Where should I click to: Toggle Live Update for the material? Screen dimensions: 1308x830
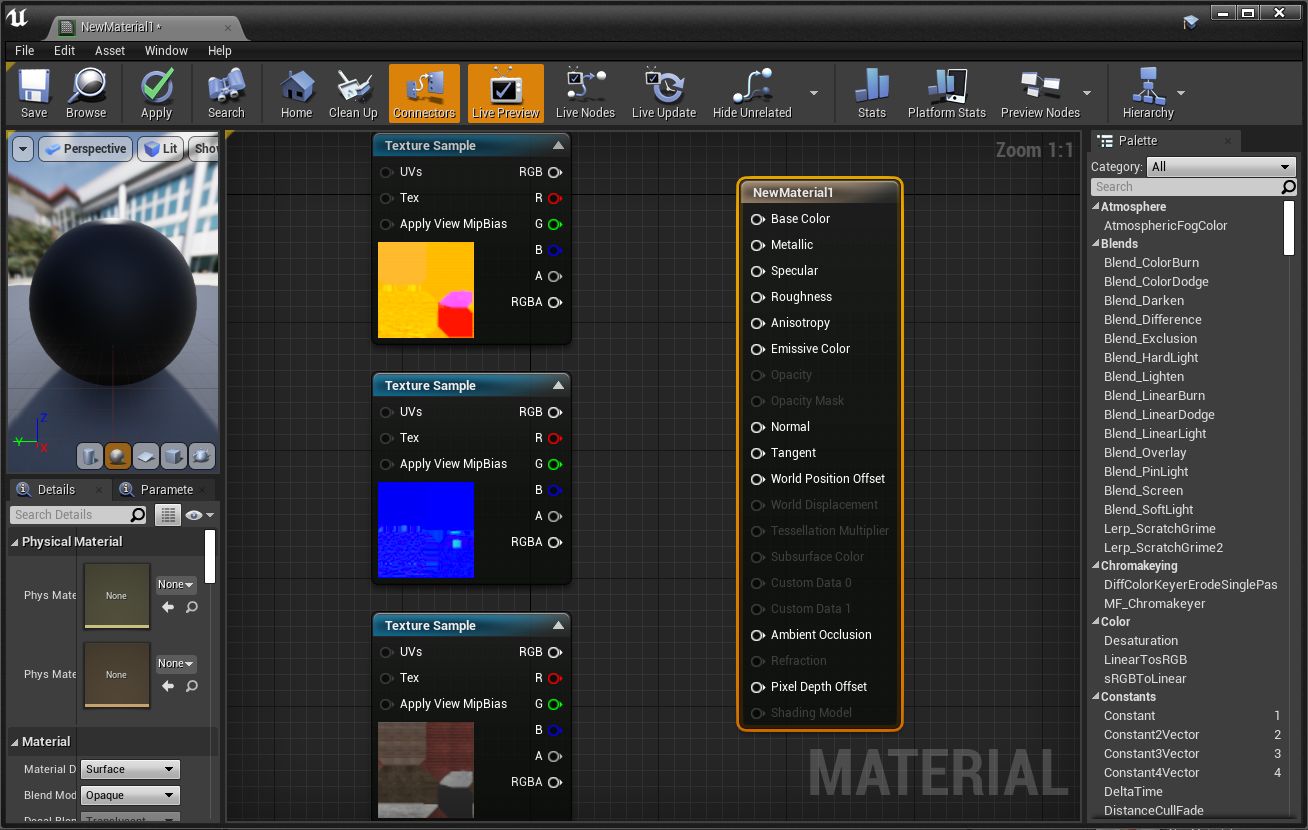(664, 93)
